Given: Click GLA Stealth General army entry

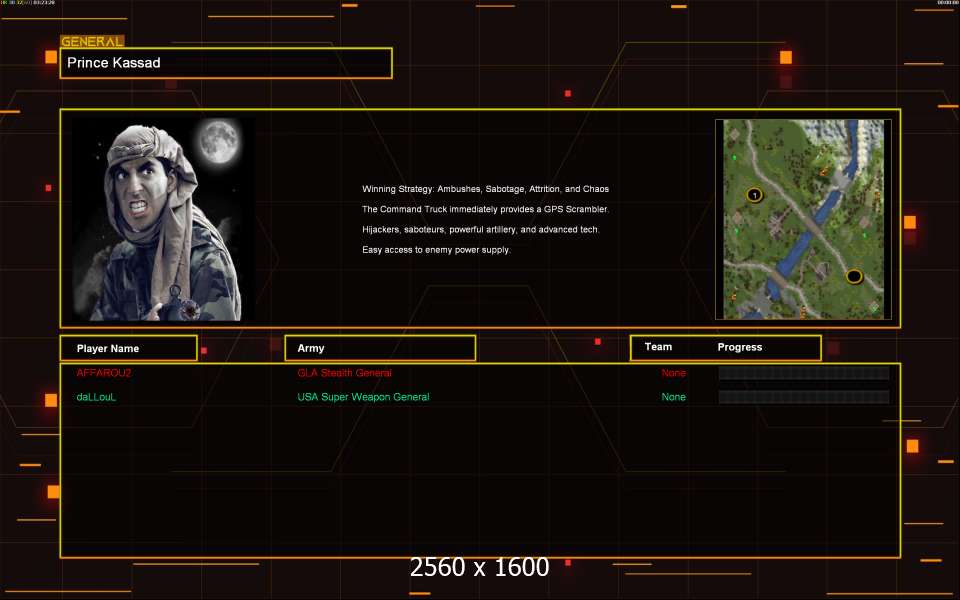Looking at the screenshot, I should (x=344, y=373).
